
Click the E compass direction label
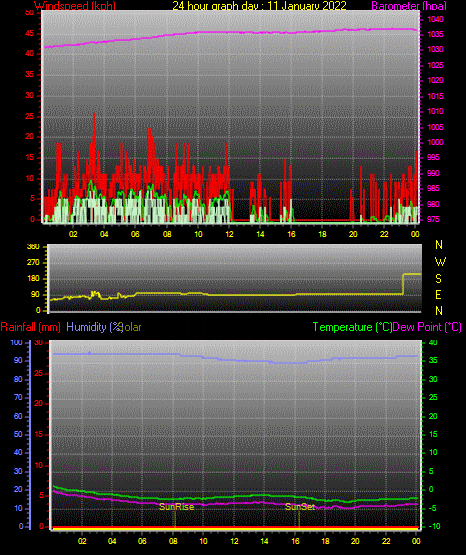(438, 295)
